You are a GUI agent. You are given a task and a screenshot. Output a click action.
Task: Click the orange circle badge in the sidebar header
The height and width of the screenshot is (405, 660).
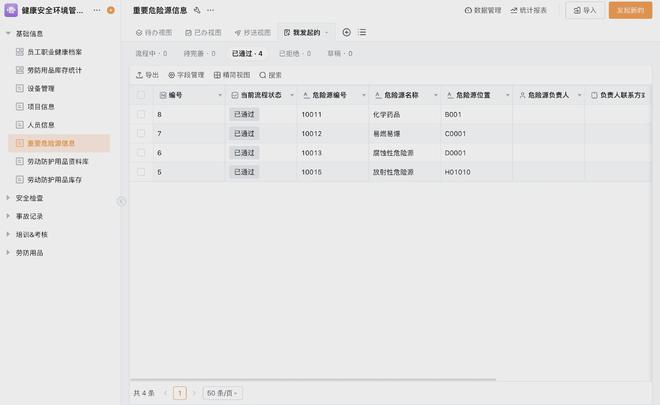coord(111,10)
